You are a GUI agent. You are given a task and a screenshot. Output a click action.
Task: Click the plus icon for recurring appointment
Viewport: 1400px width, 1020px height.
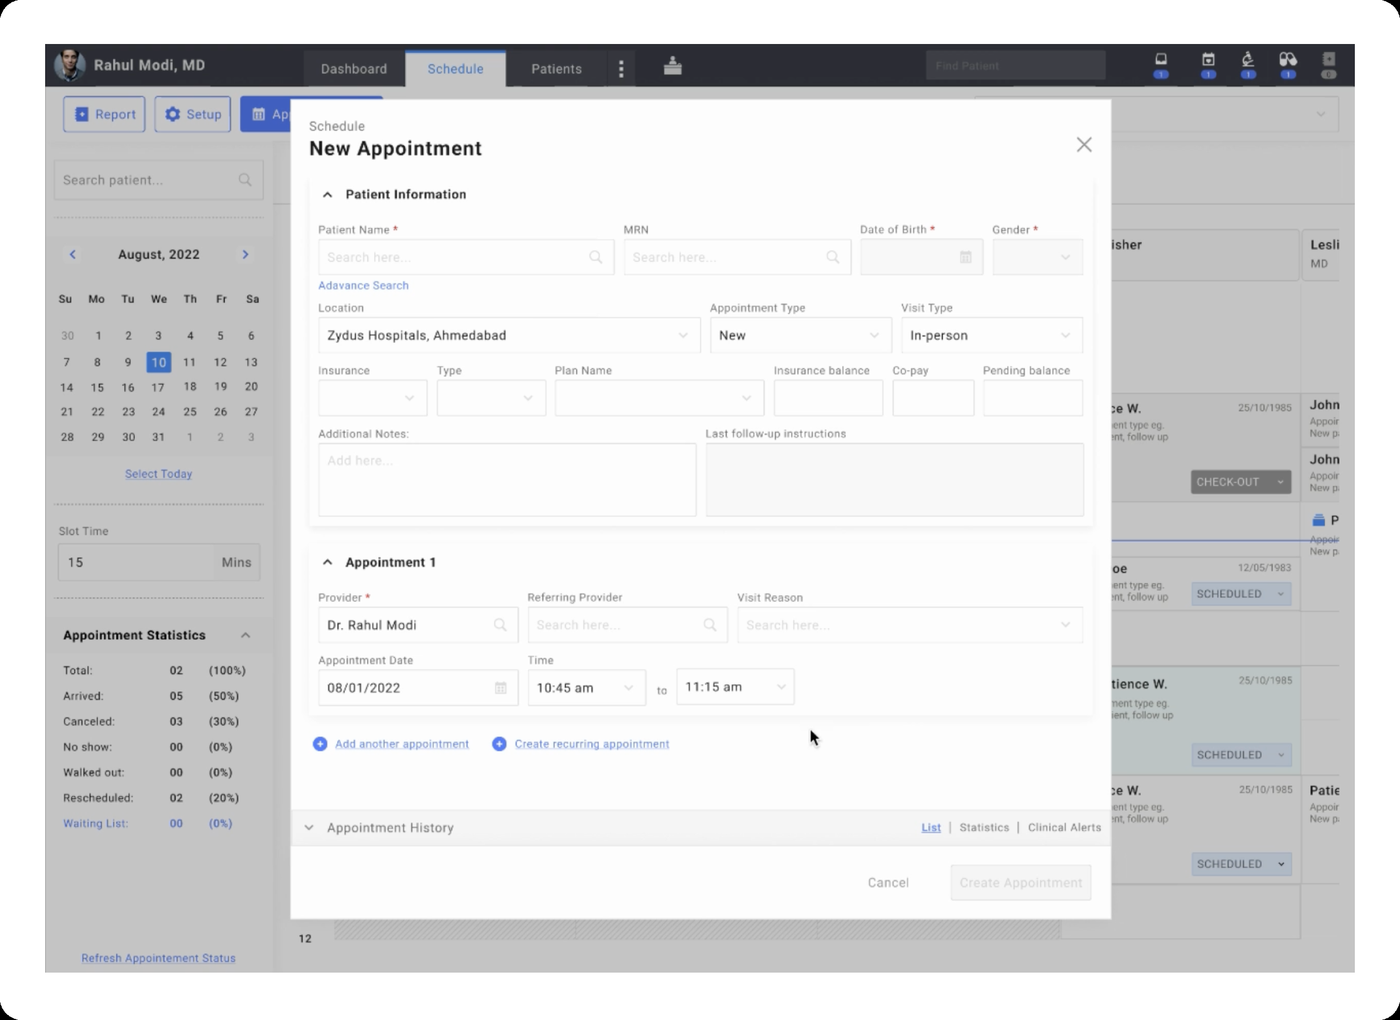[x=499, y=744]
